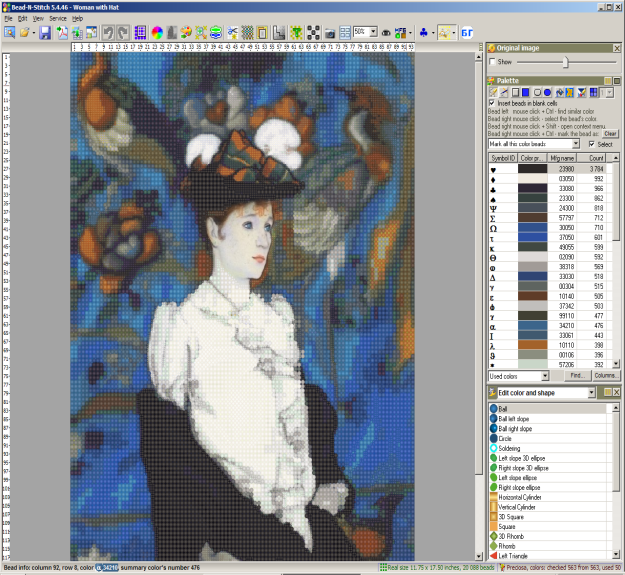Screen dimensions: 625x575
Task: Click the blue БГ icon in the toolbar
Action: [x=467, y=33]
